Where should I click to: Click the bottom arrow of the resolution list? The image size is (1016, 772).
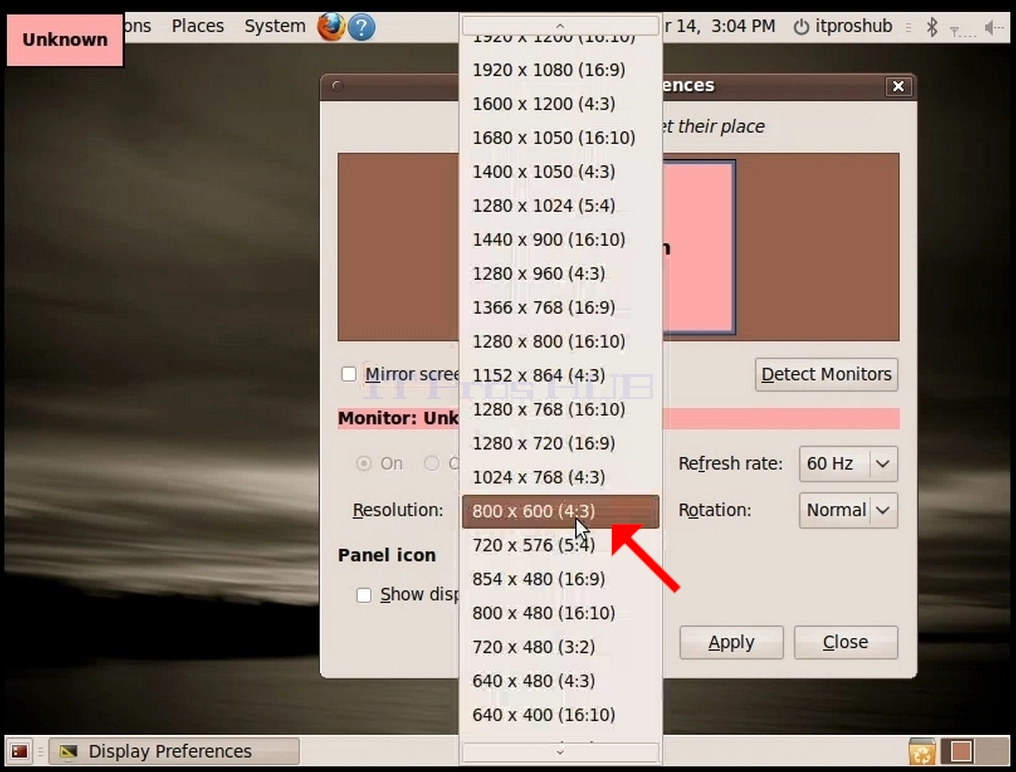coord(560,753)
